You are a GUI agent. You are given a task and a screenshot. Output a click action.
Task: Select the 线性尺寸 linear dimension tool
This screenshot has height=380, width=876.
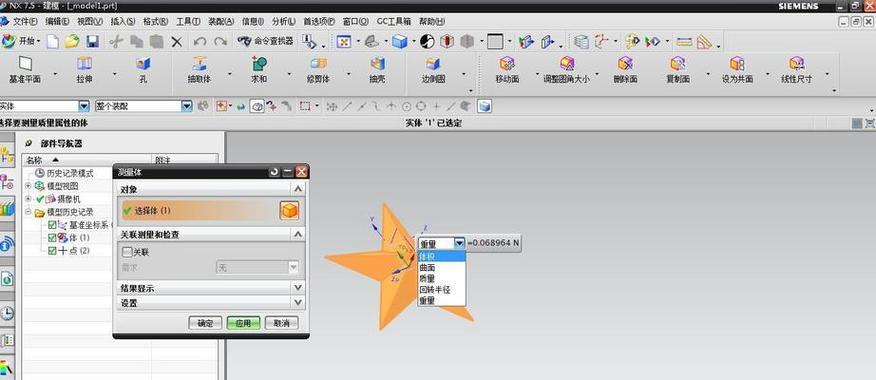[x=797, y=70]
